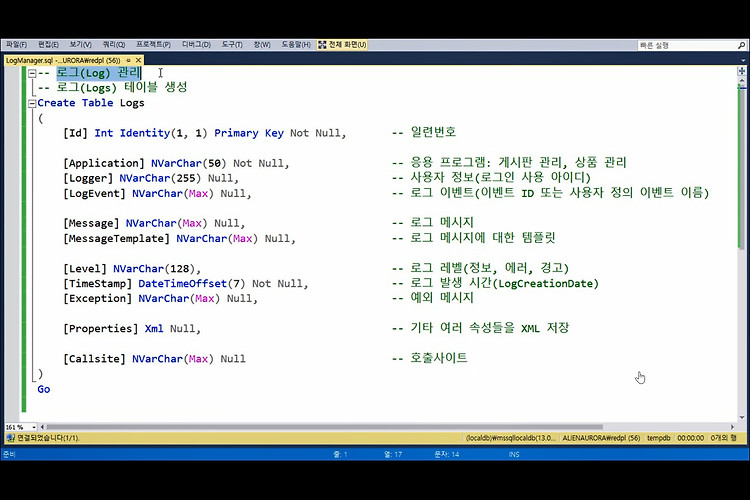Open the 창(W) menu
Image resolution: width=750 pixels, height=500 pixels.
(262, 44)
